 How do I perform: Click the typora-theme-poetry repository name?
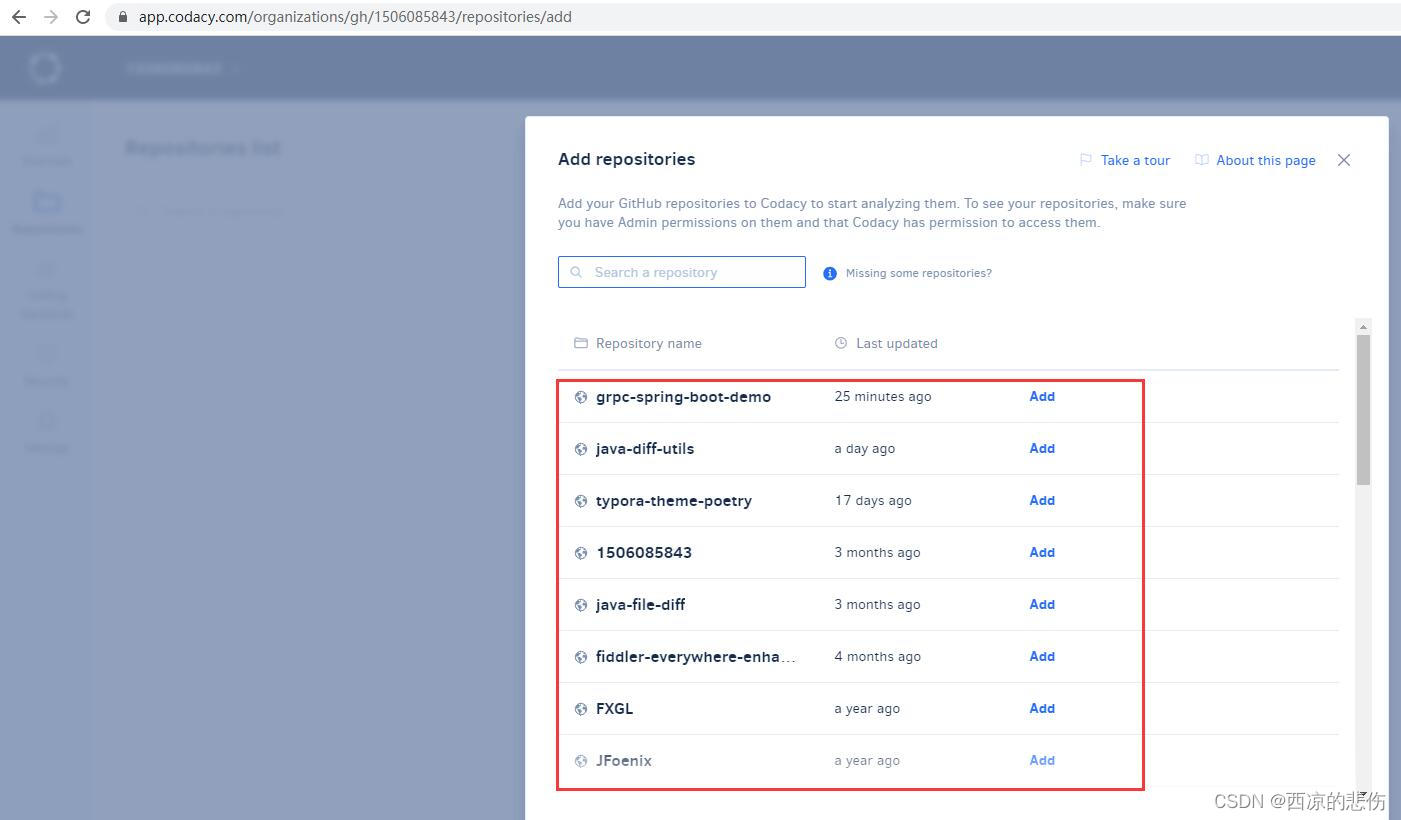pos(674,501)
